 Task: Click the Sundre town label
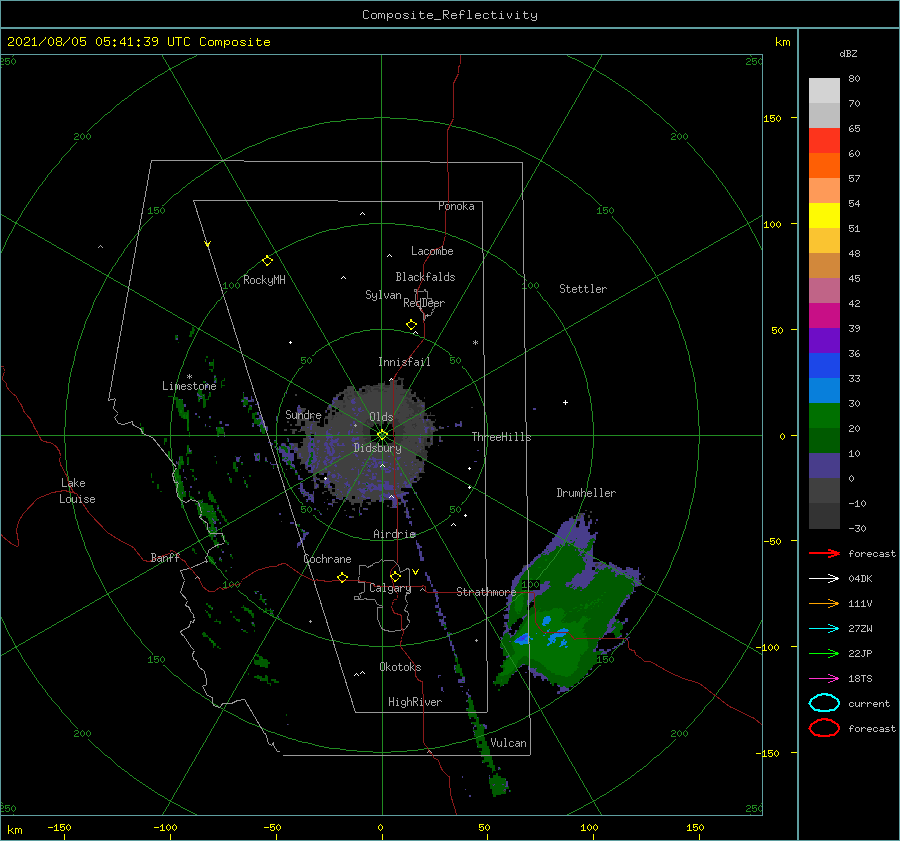coord(303,414)
